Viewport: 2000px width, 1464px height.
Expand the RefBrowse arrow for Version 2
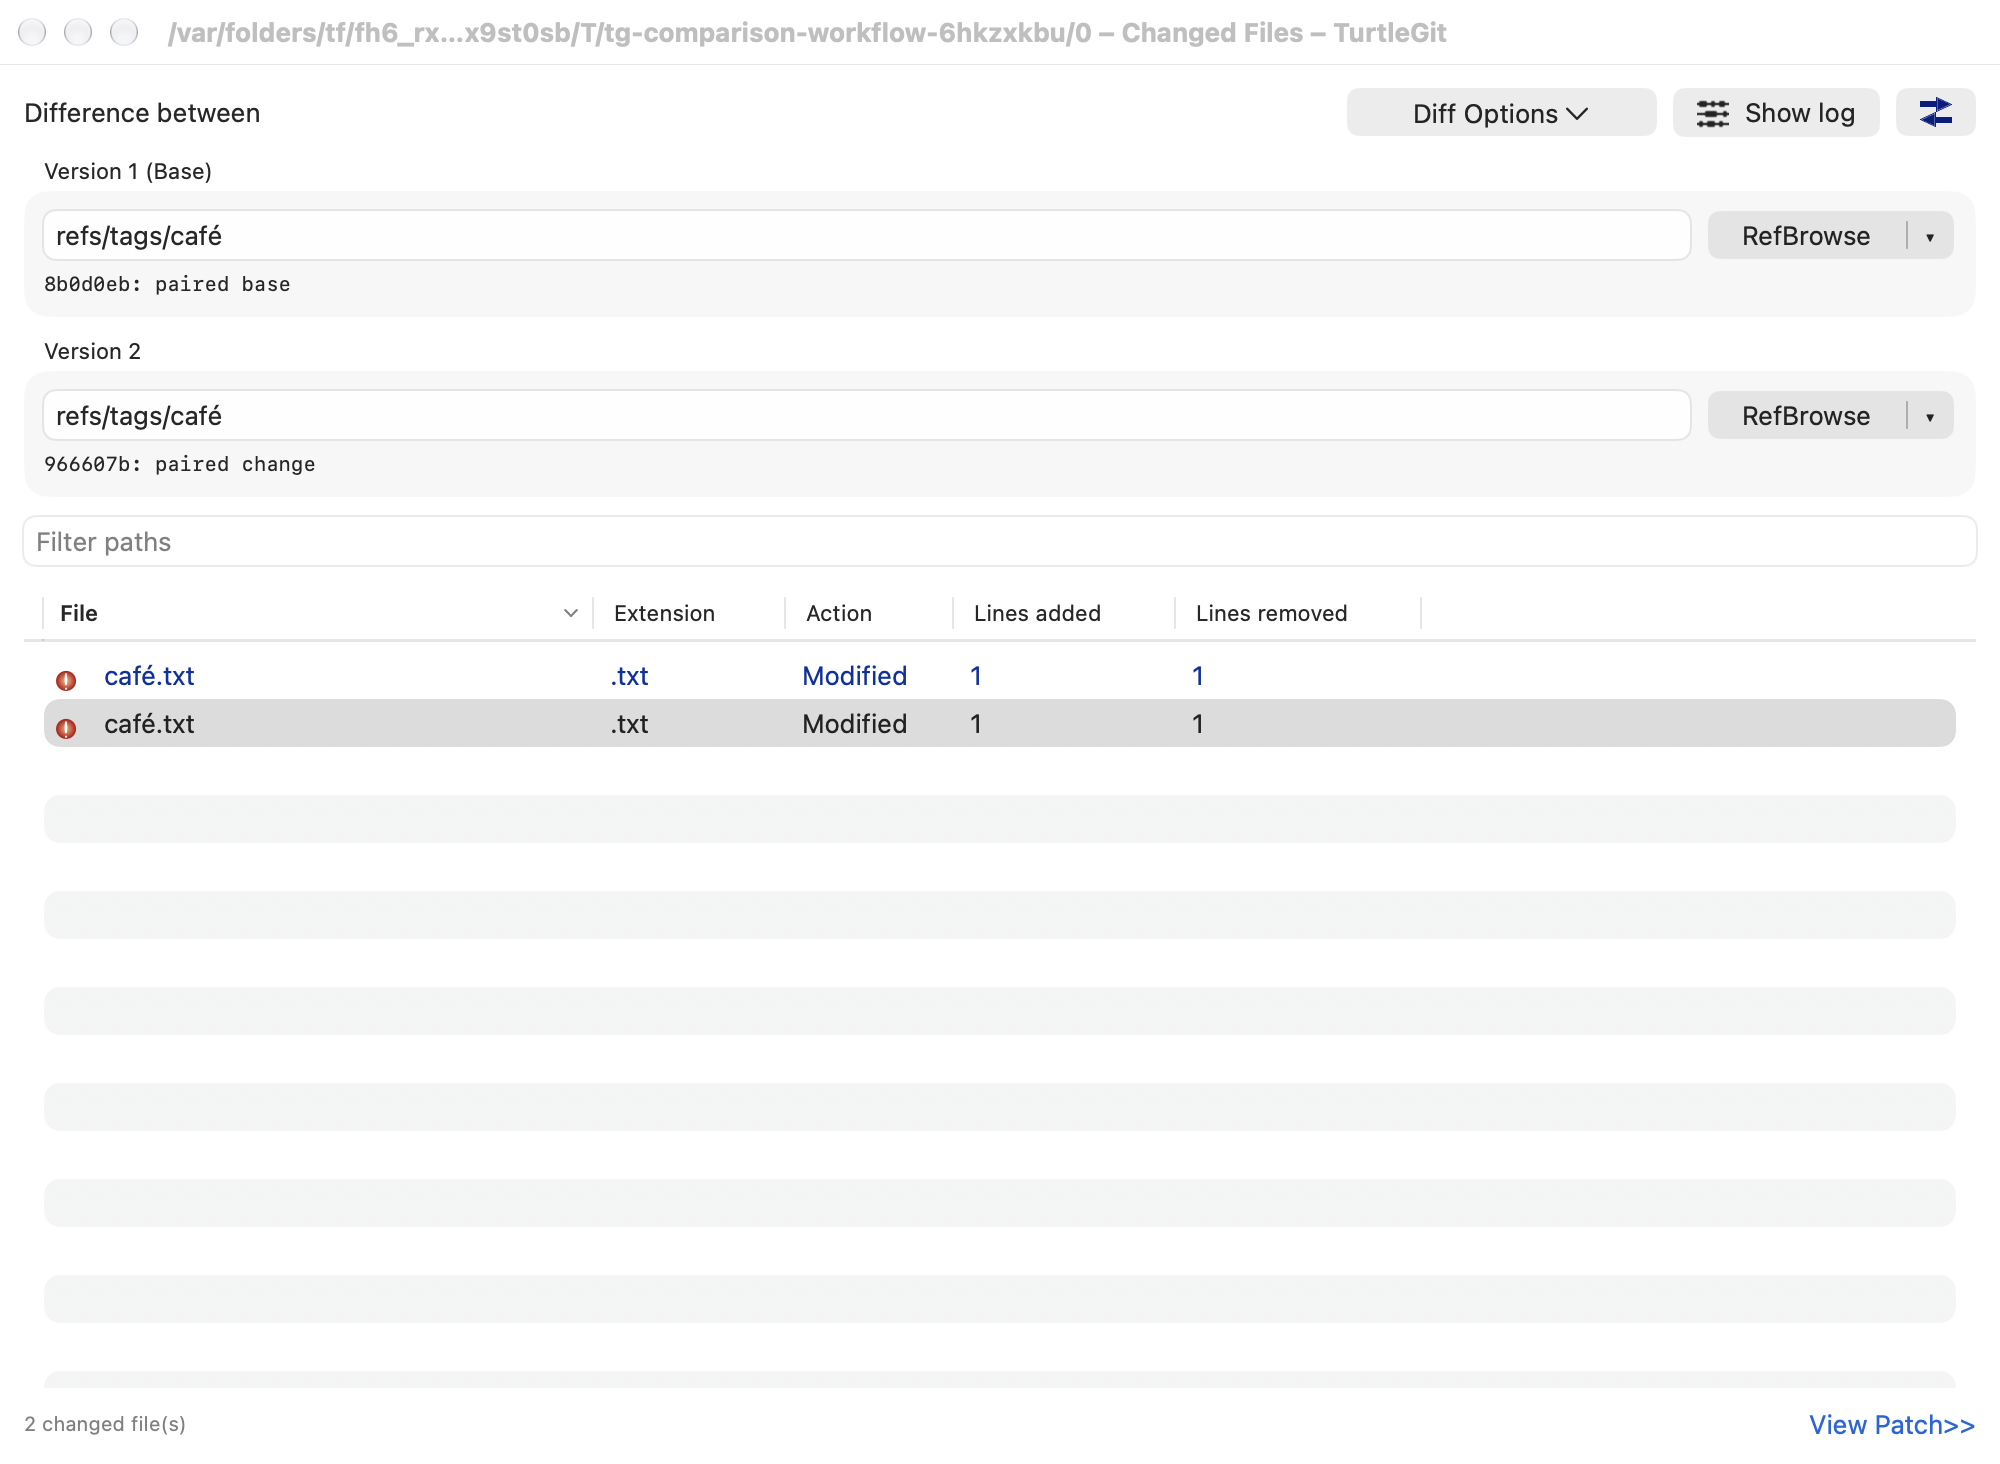(1930, 417)
